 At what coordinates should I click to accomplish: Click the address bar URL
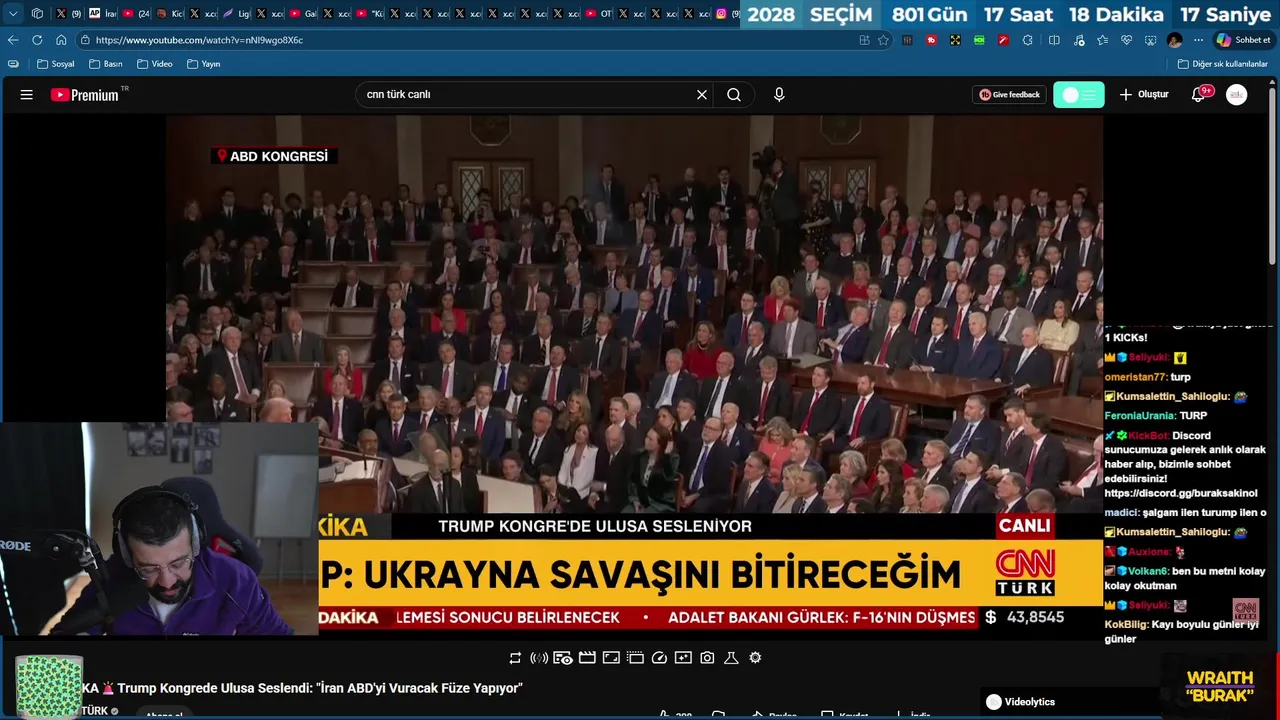point(200,40)
